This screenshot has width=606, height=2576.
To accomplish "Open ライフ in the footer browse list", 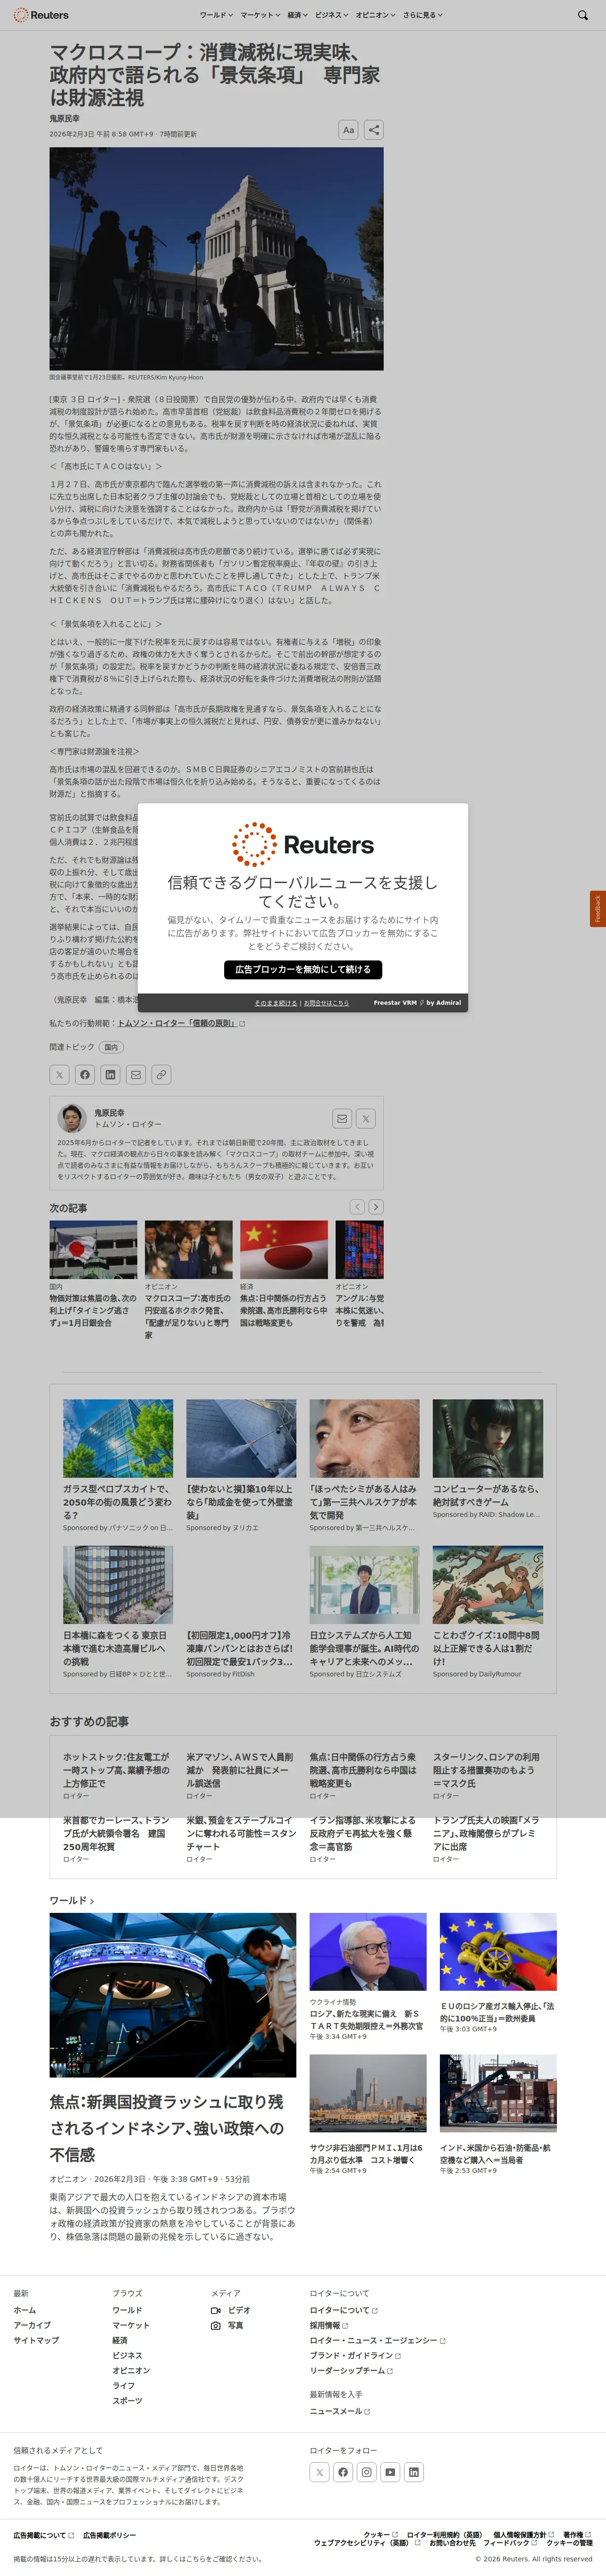I will [123, 2385].
